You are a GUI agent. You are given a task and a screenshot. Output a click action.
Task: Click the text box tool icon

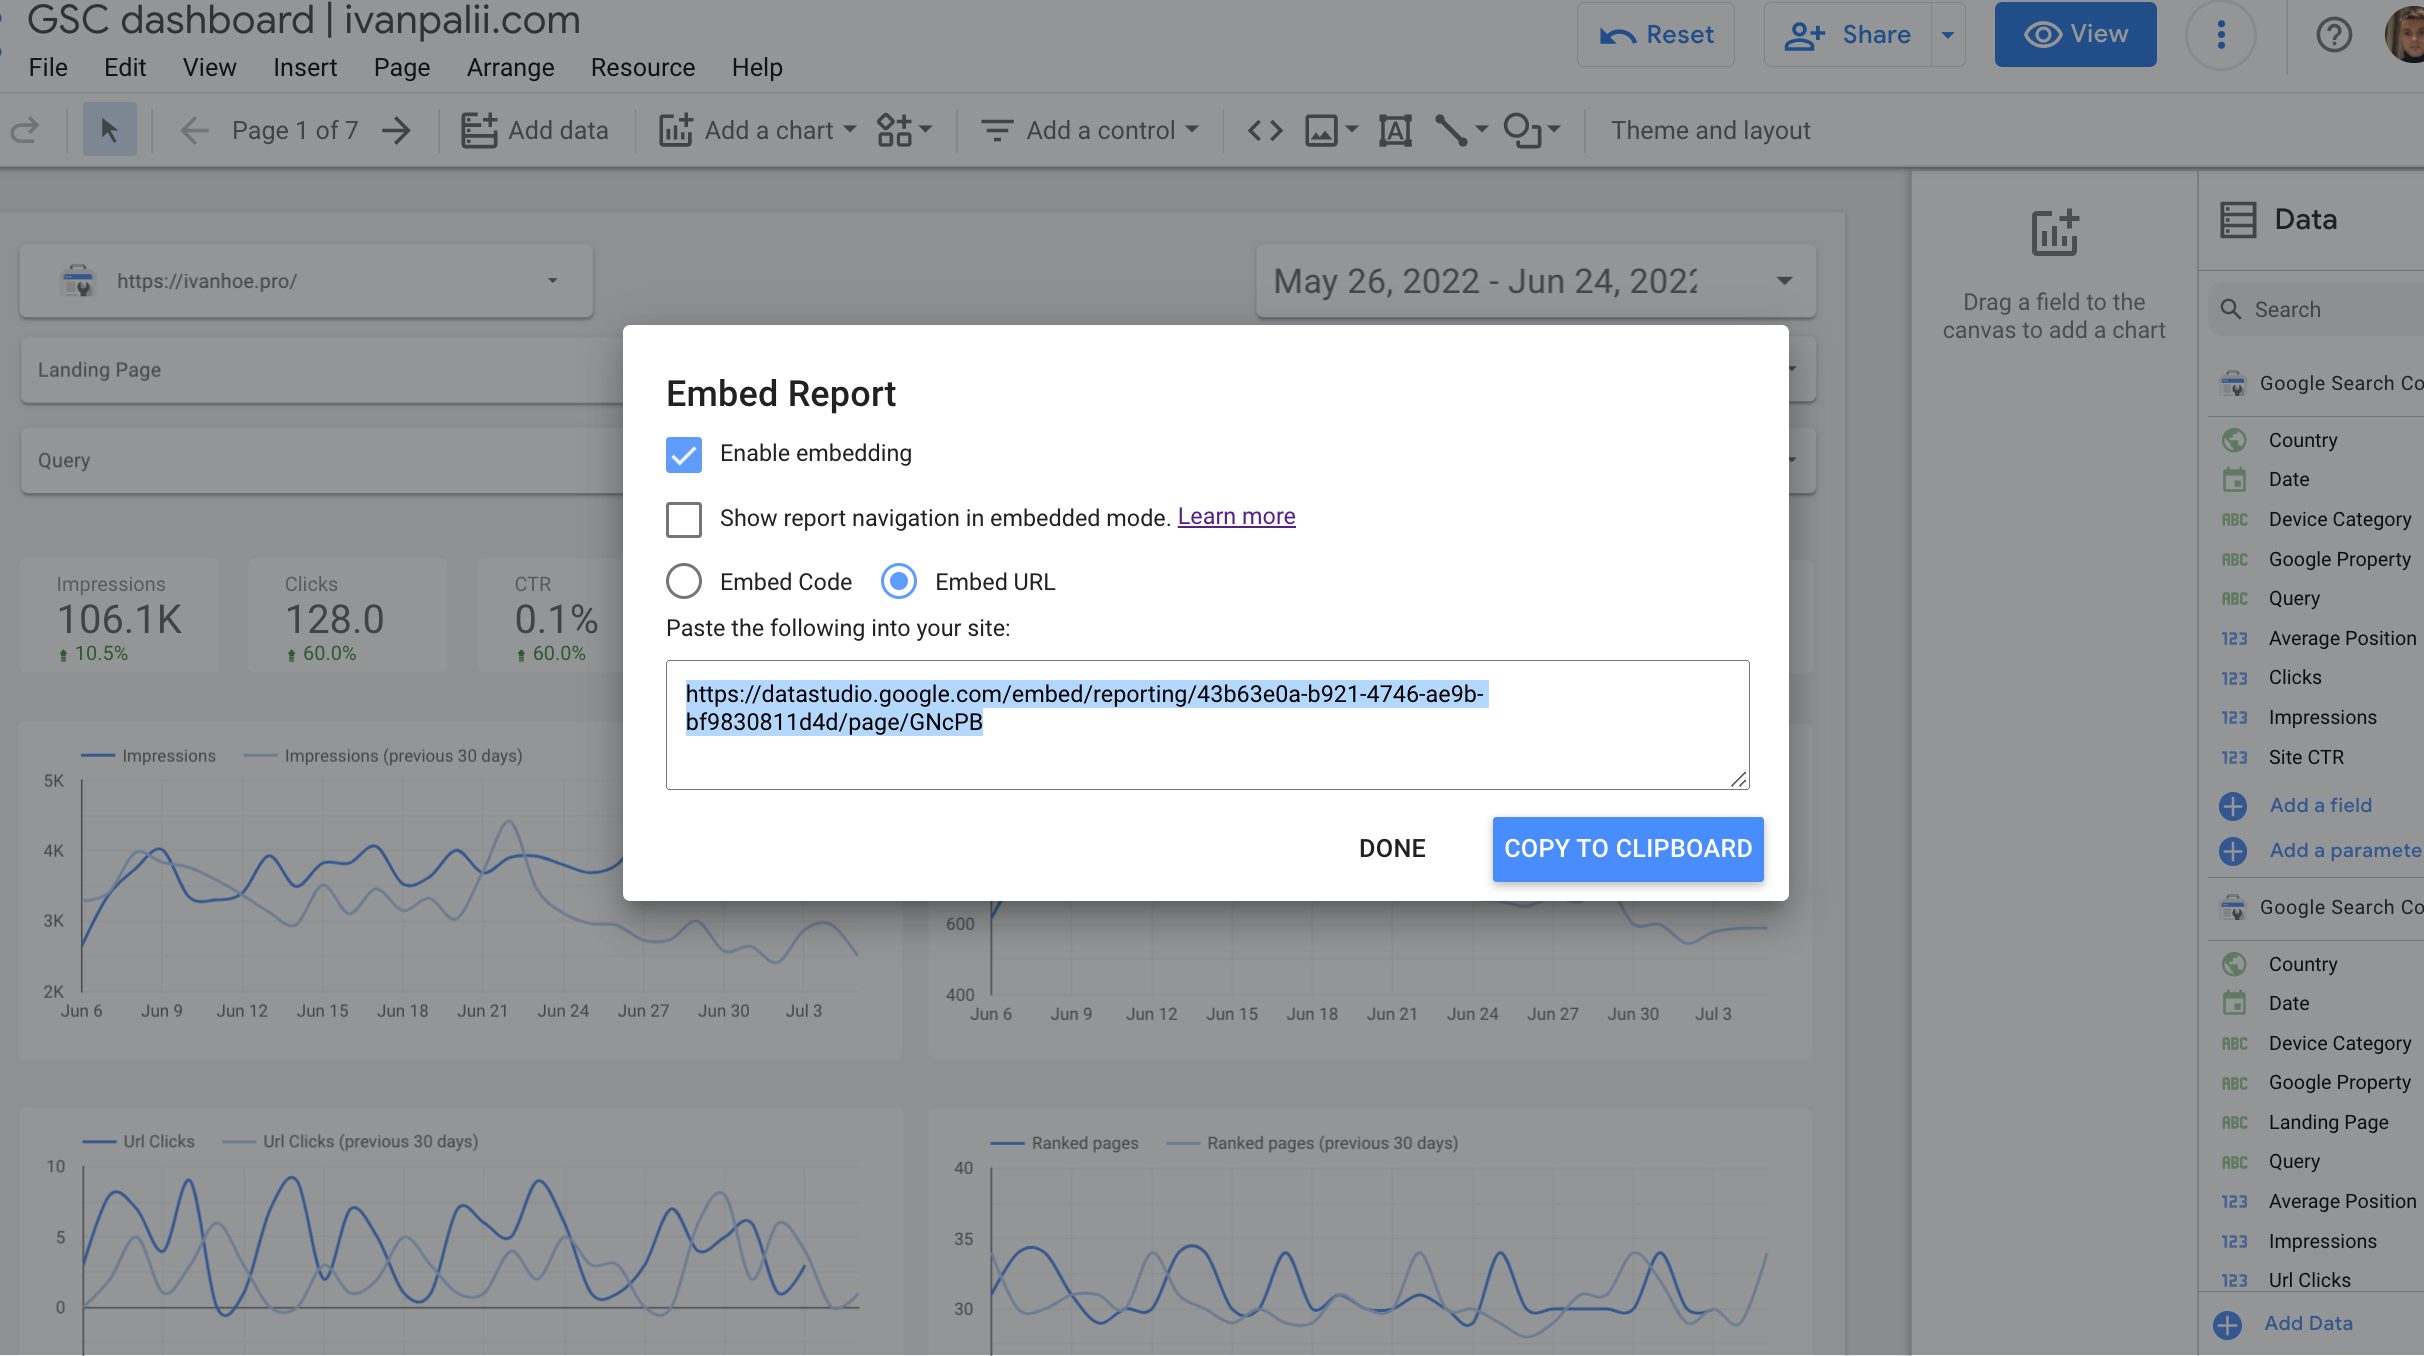click(x=1395, y=130)
